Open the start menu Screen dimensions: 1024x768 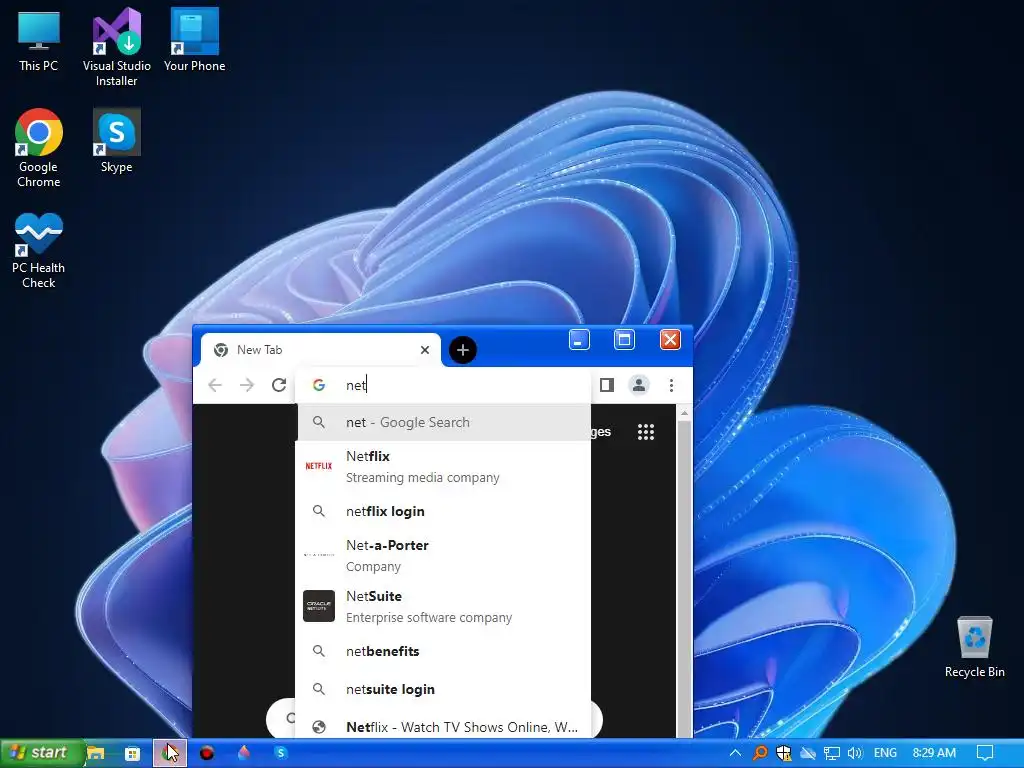tap(42, 753)
